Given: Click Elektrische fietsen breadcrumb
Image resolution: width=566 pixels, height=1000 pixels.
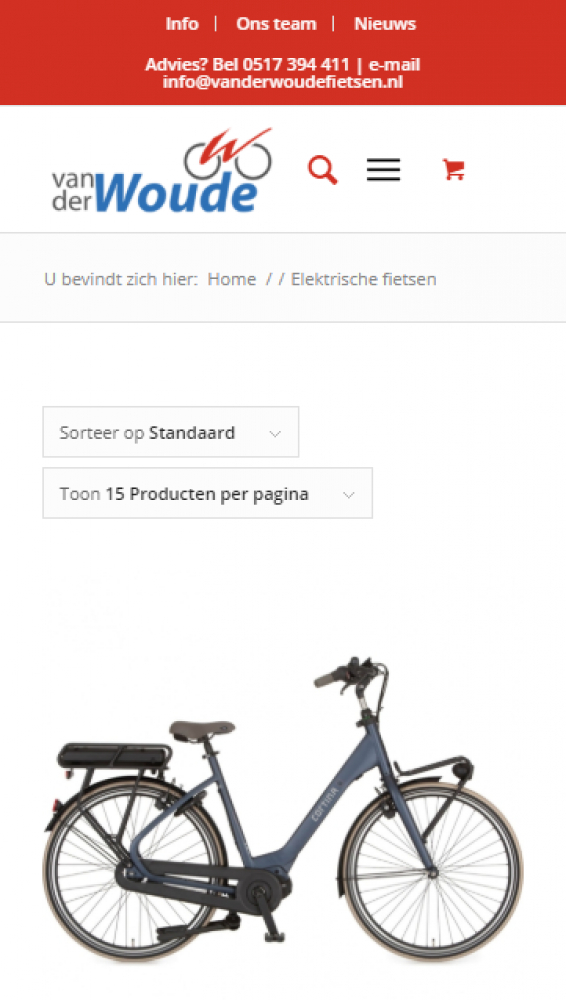Looking at the screenshot, I should 364,279.
